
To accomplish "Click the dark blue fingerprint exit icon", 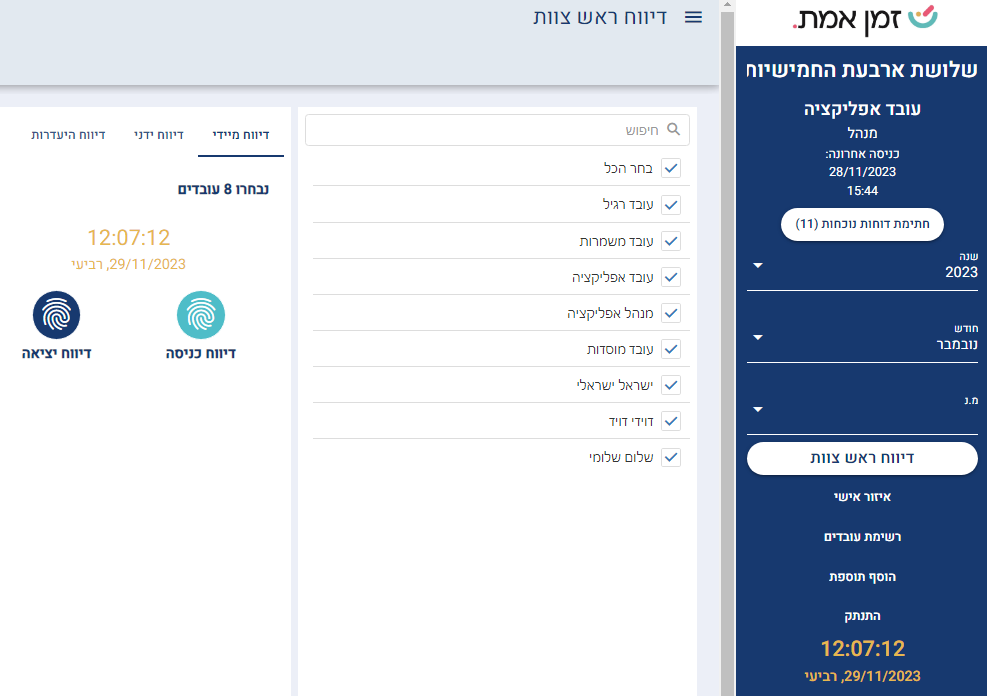I will pyautogui.click(x=56, y=316).
